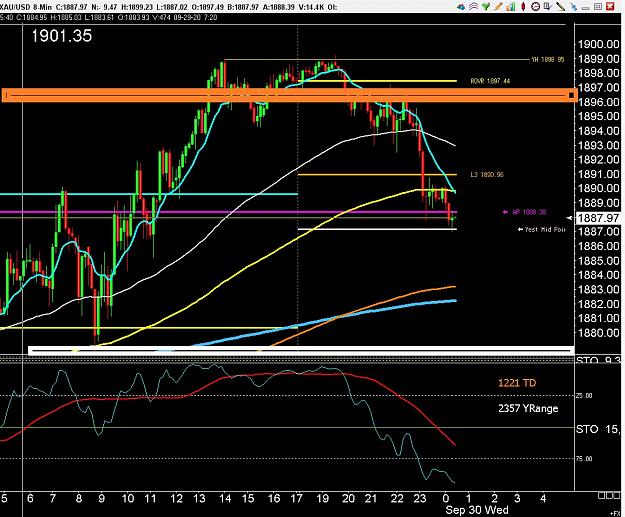Click the 17 hour mark on the time axis
The width and height of the screenshot is (625, 517).
click(x=296, y=498)
